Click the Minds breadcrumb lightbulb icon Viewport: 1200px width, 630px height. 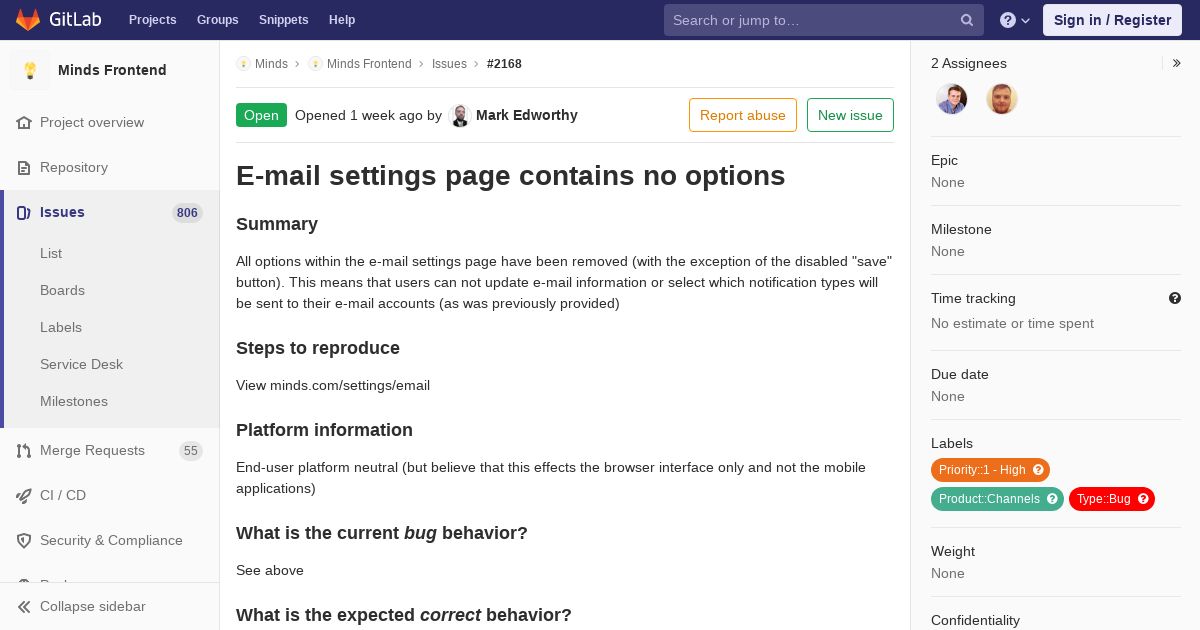coord(243,64)
